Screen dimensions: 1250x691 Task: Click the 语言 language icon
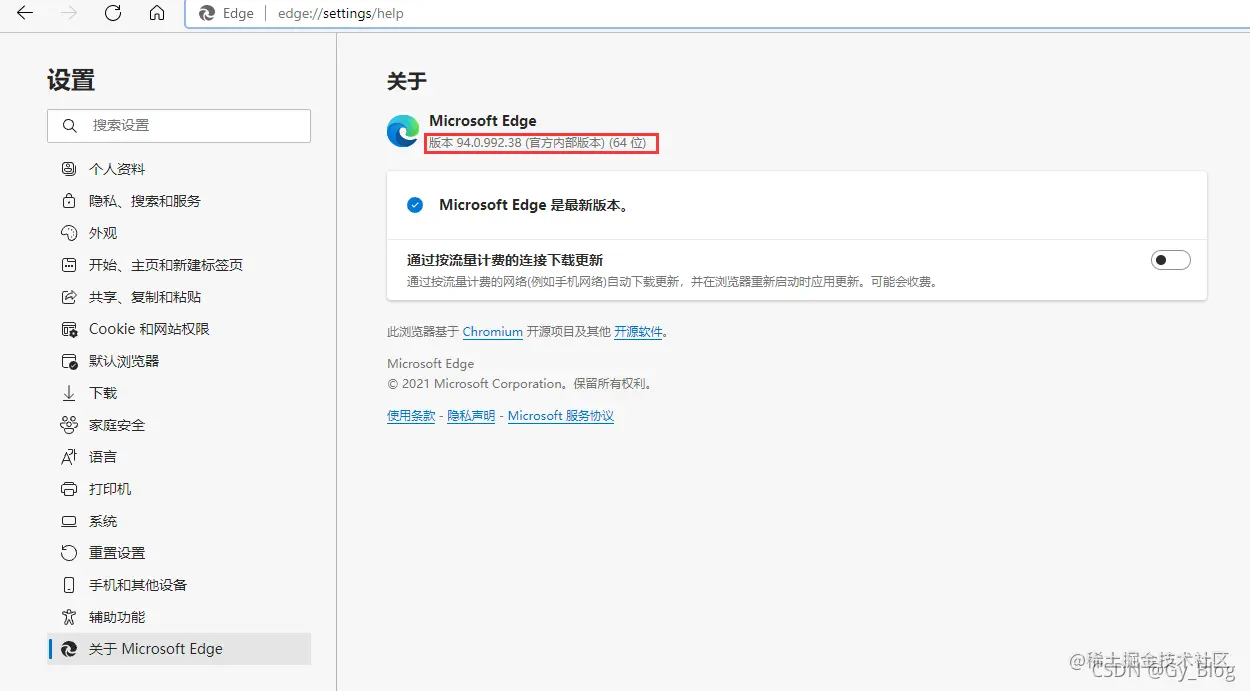coord(69,457)
